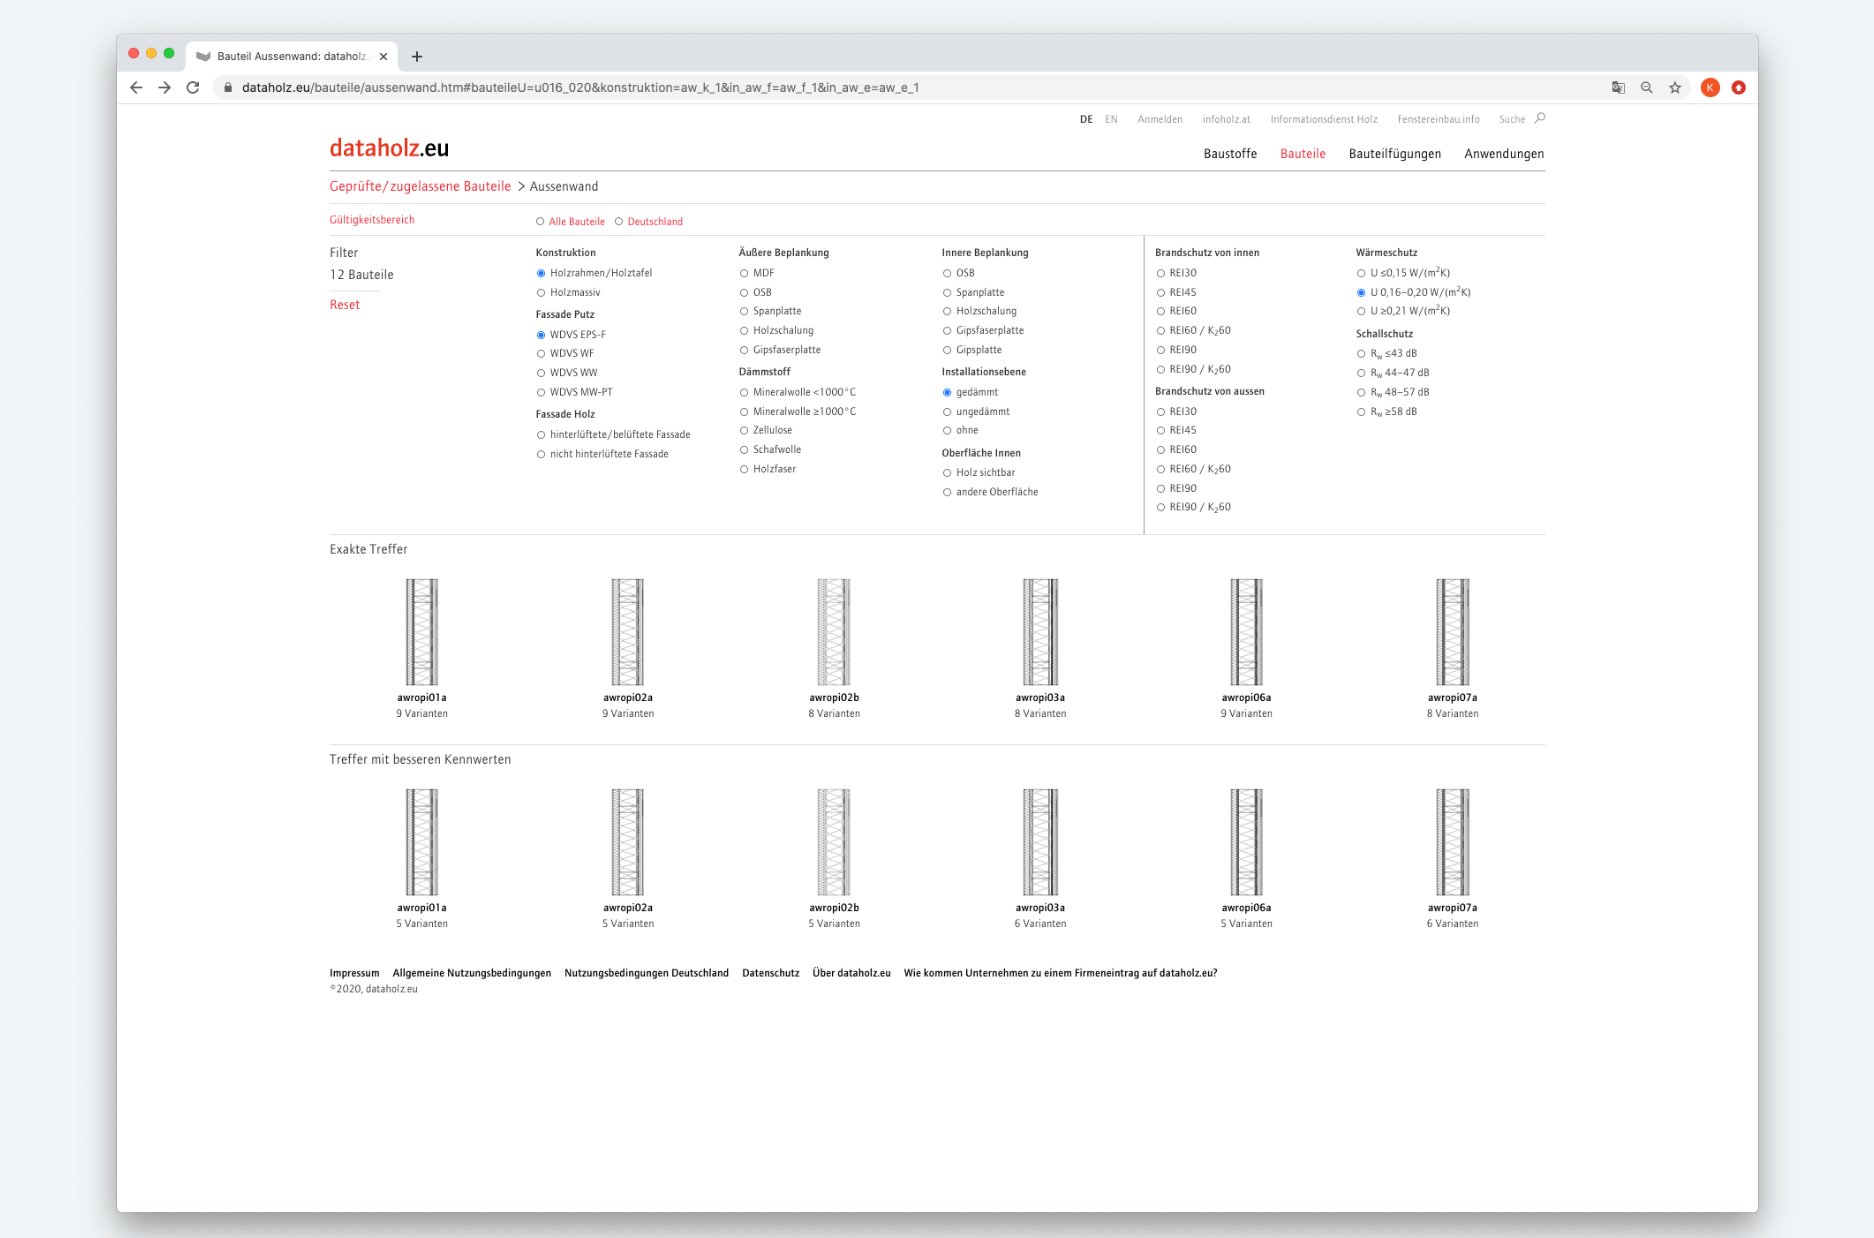
Task: Open Fenstereinbau.info top link
Action: pyautogui.click(x=1438, y=119)
